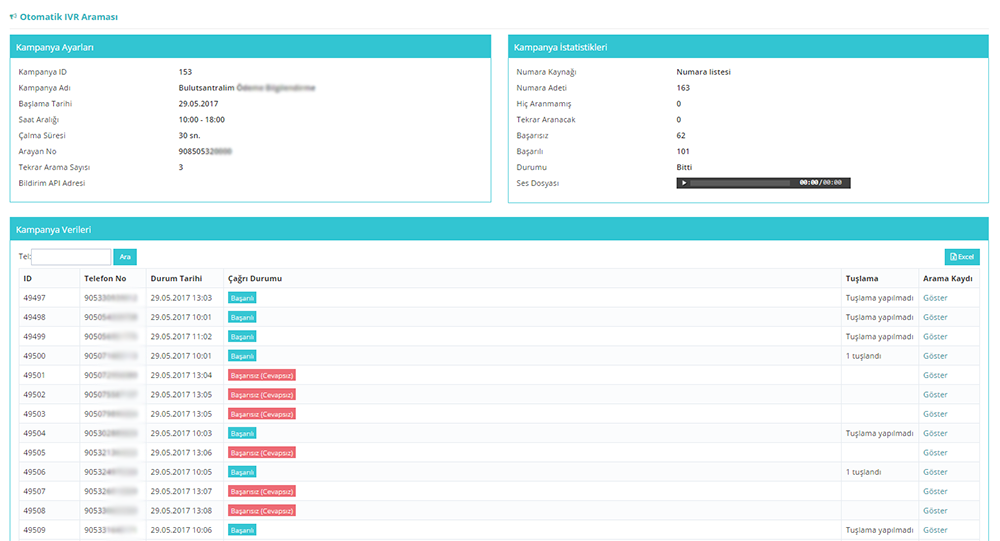Click the ID column header
The width and height of the screenshot is (1000, 541).
point(28,278)
